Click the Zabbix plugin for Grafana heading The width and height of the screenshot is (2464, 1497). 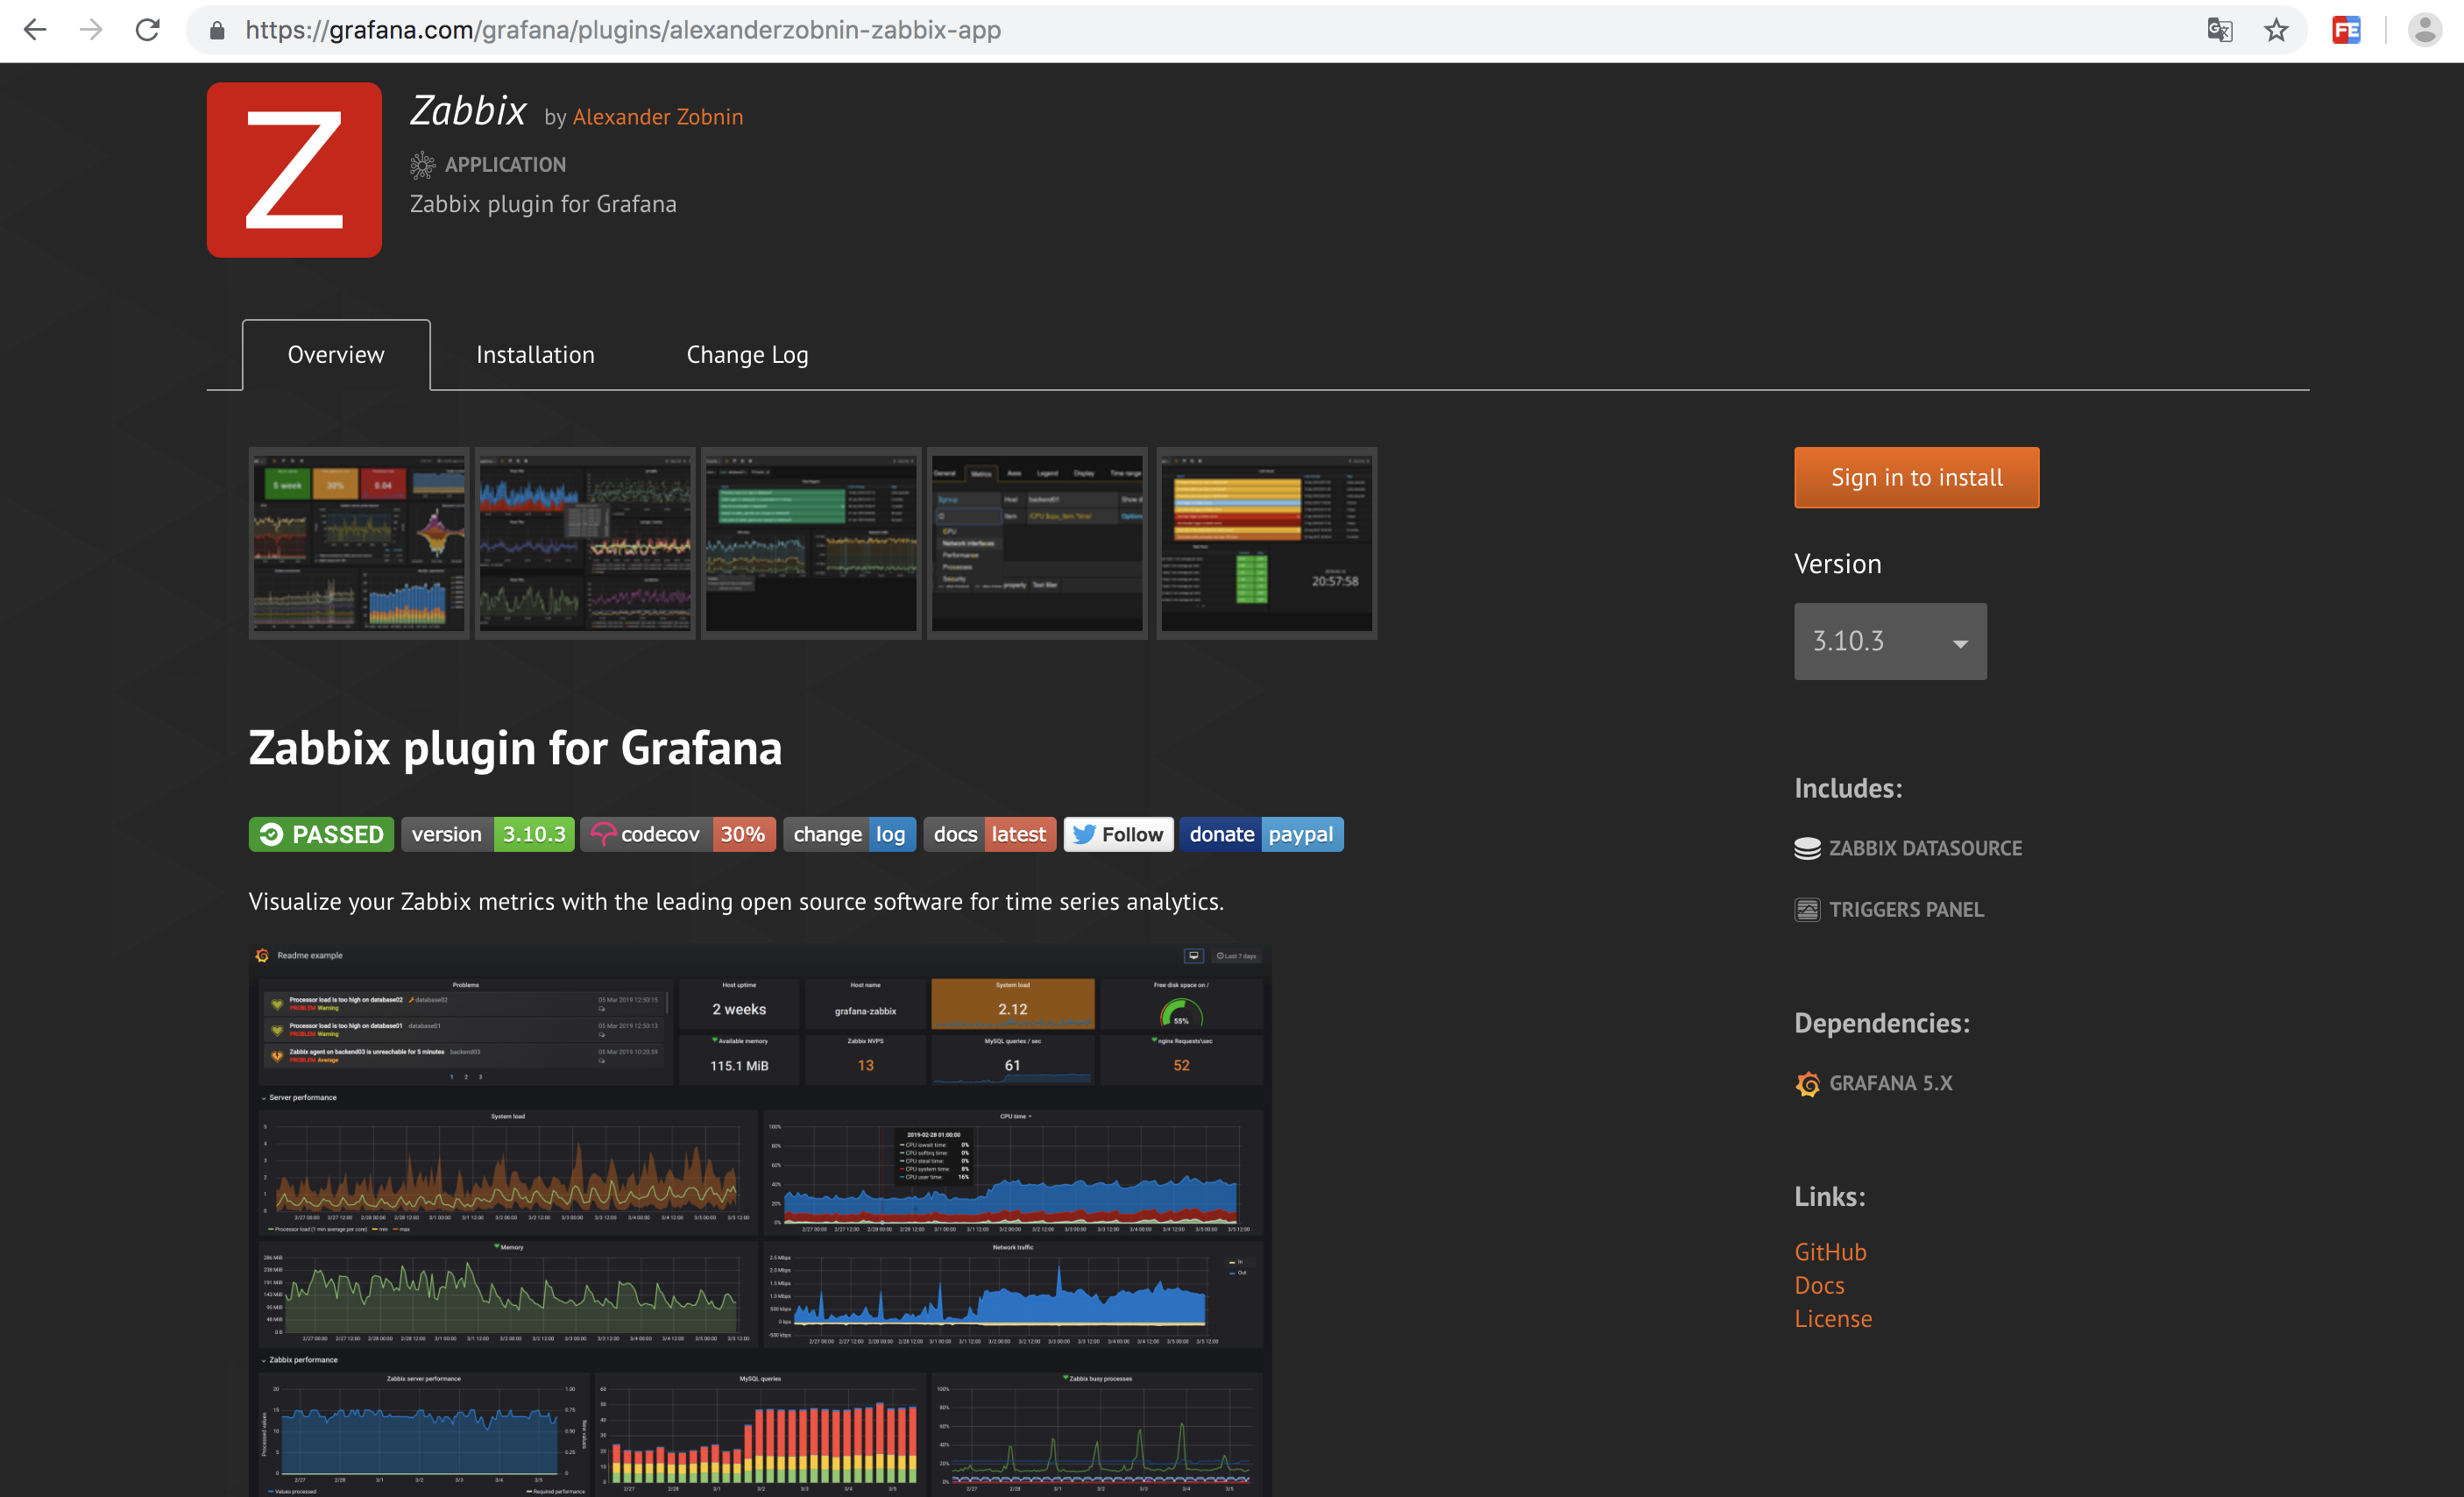[x=515, y=748]
